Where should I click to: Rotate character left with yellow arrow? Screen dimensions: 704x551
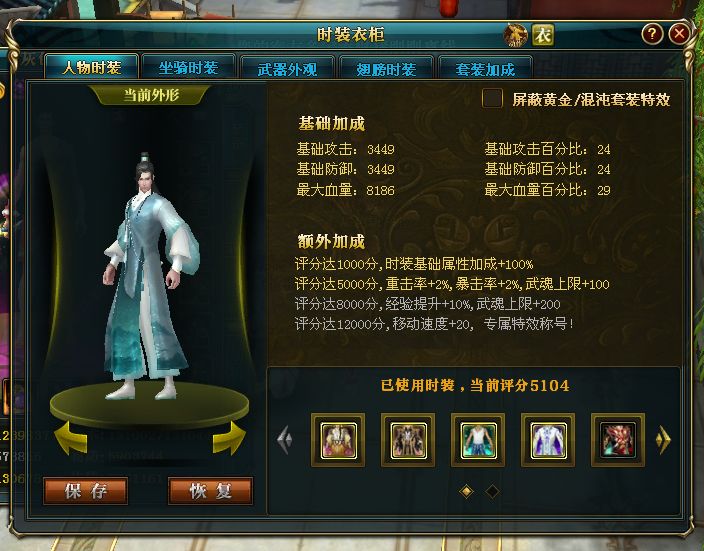coord(70,438)
